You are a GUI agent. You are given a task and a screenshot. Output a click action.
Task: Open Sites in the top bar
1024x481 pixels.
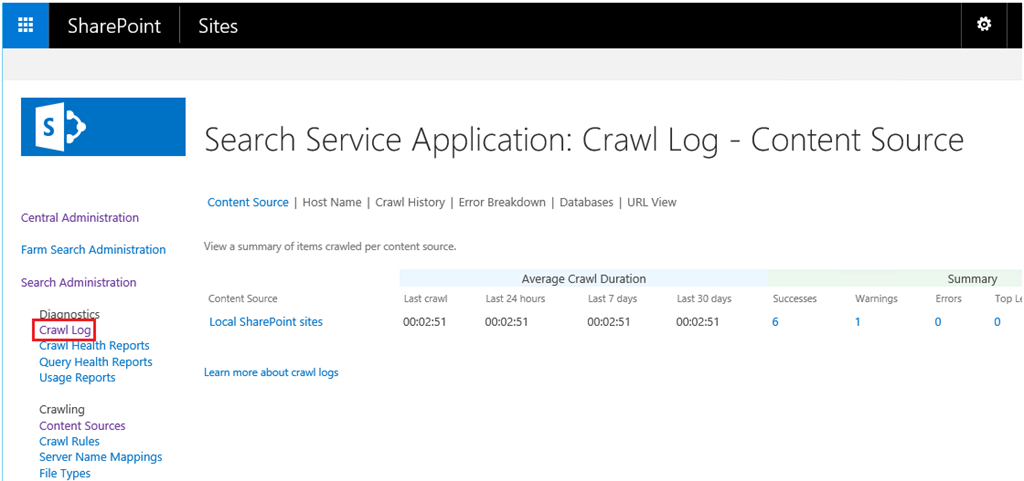pyautogui.click(x=218, y=26)
